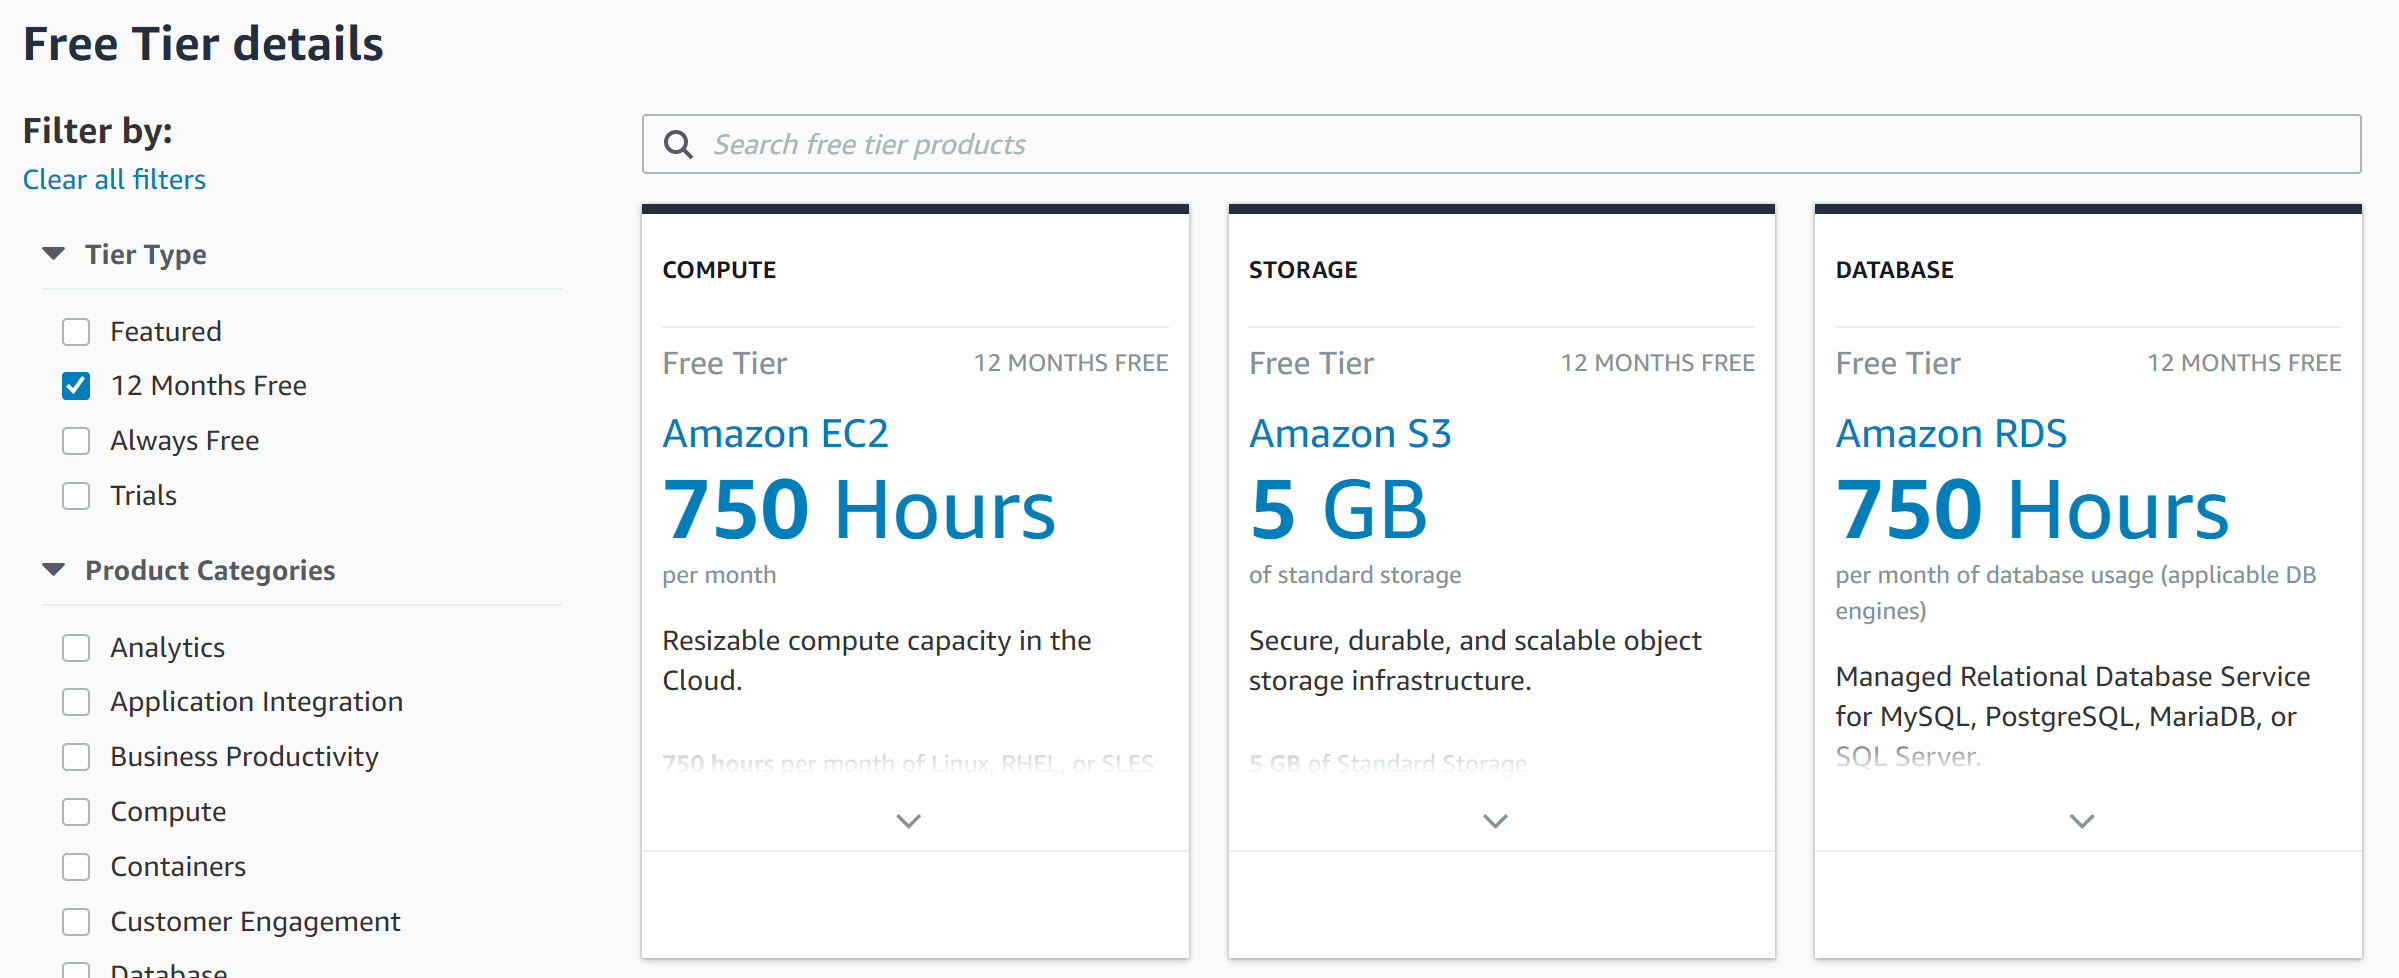The image size is (2399, 978).
Task: Select the Analytics product category
Action: click(x=76, y=648)
